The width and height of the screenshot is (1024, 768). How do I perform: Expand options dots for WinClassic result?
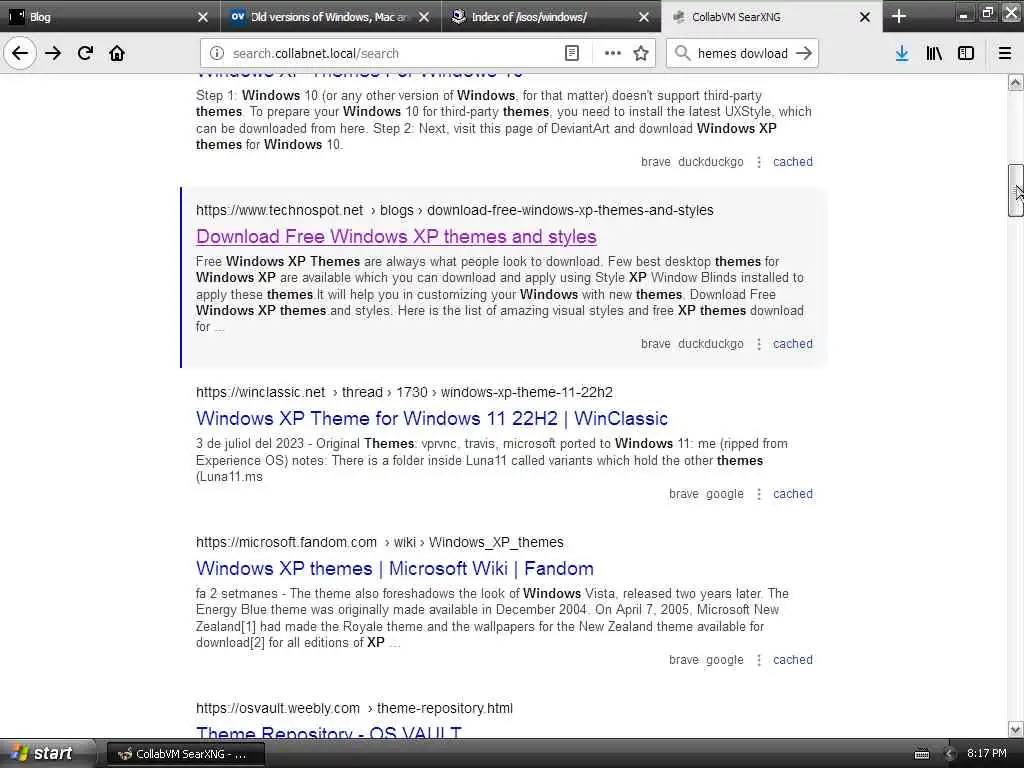(x=759, y=494)
